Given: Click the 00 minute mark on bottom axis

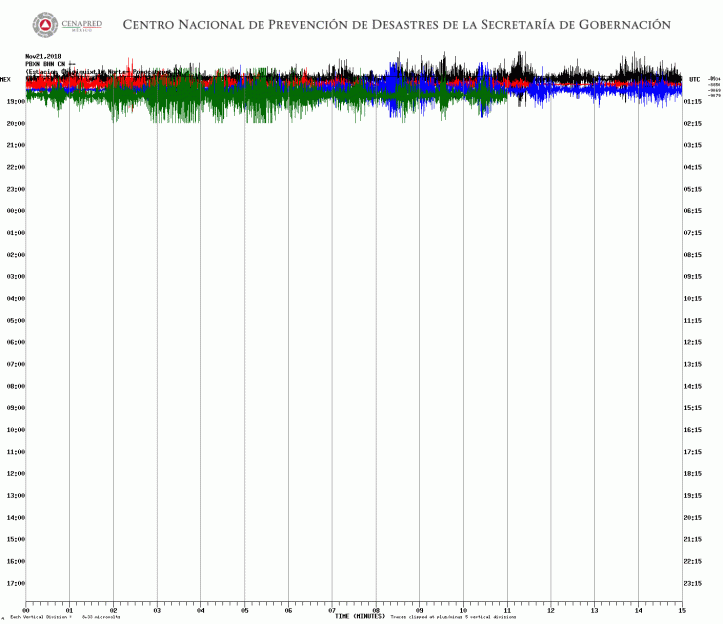Looking at the screenshot, I should click(x=26, y=609).
